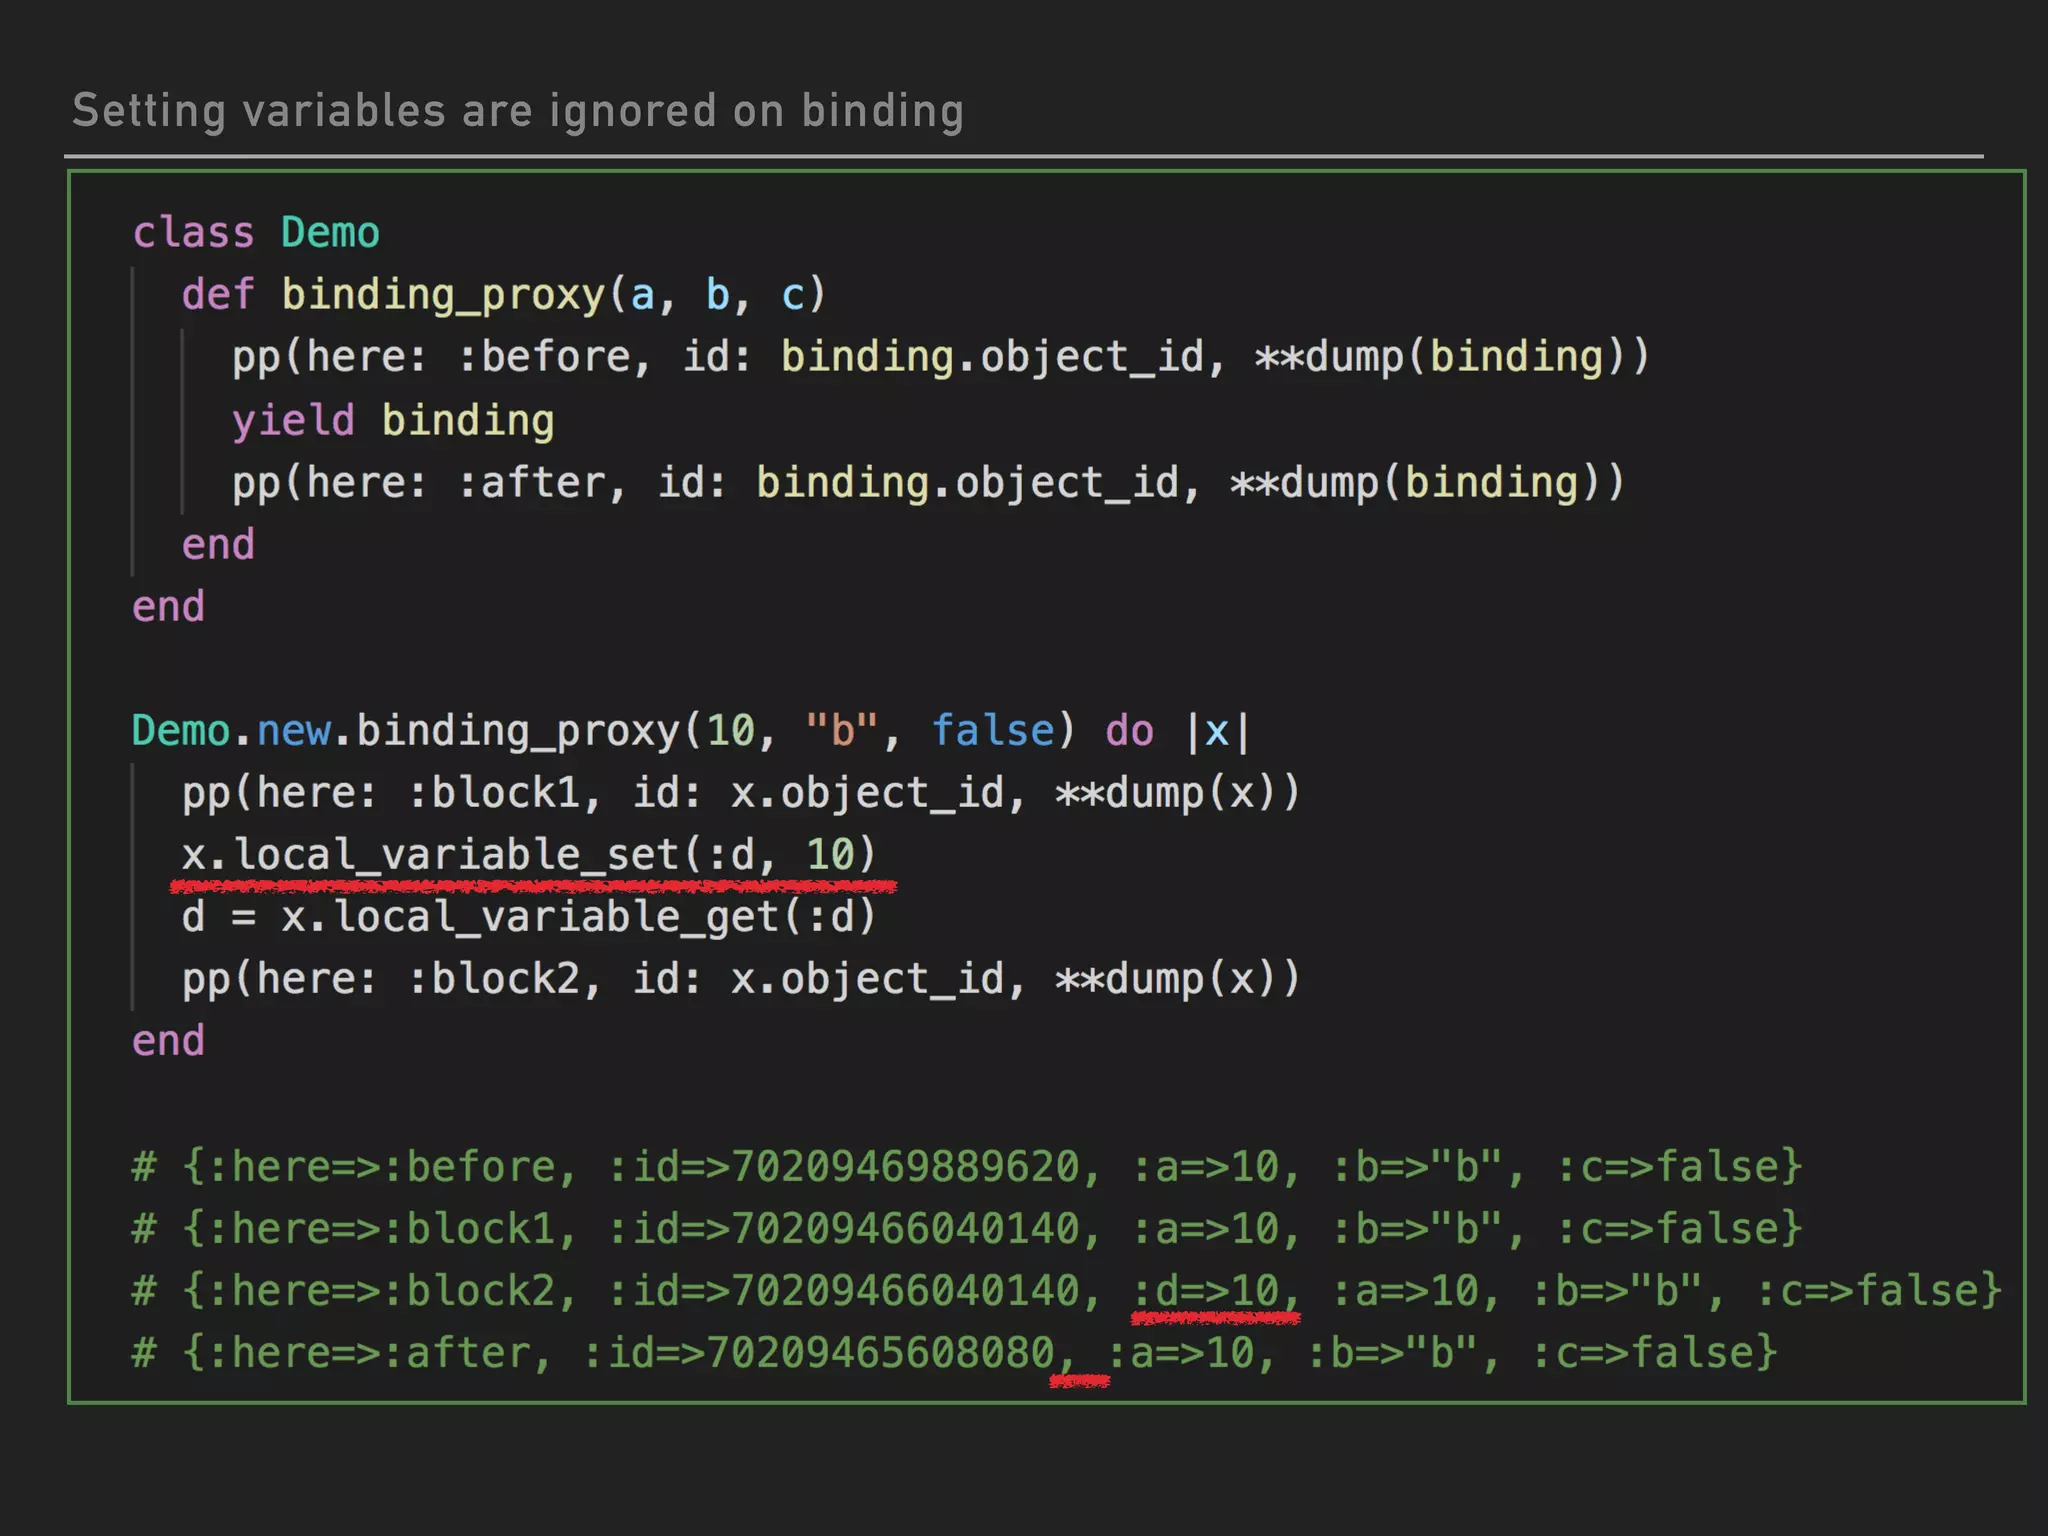Click the 'Demo.new' call expression
Viewport: 2048px width, 1536px height.
[232, 731]
